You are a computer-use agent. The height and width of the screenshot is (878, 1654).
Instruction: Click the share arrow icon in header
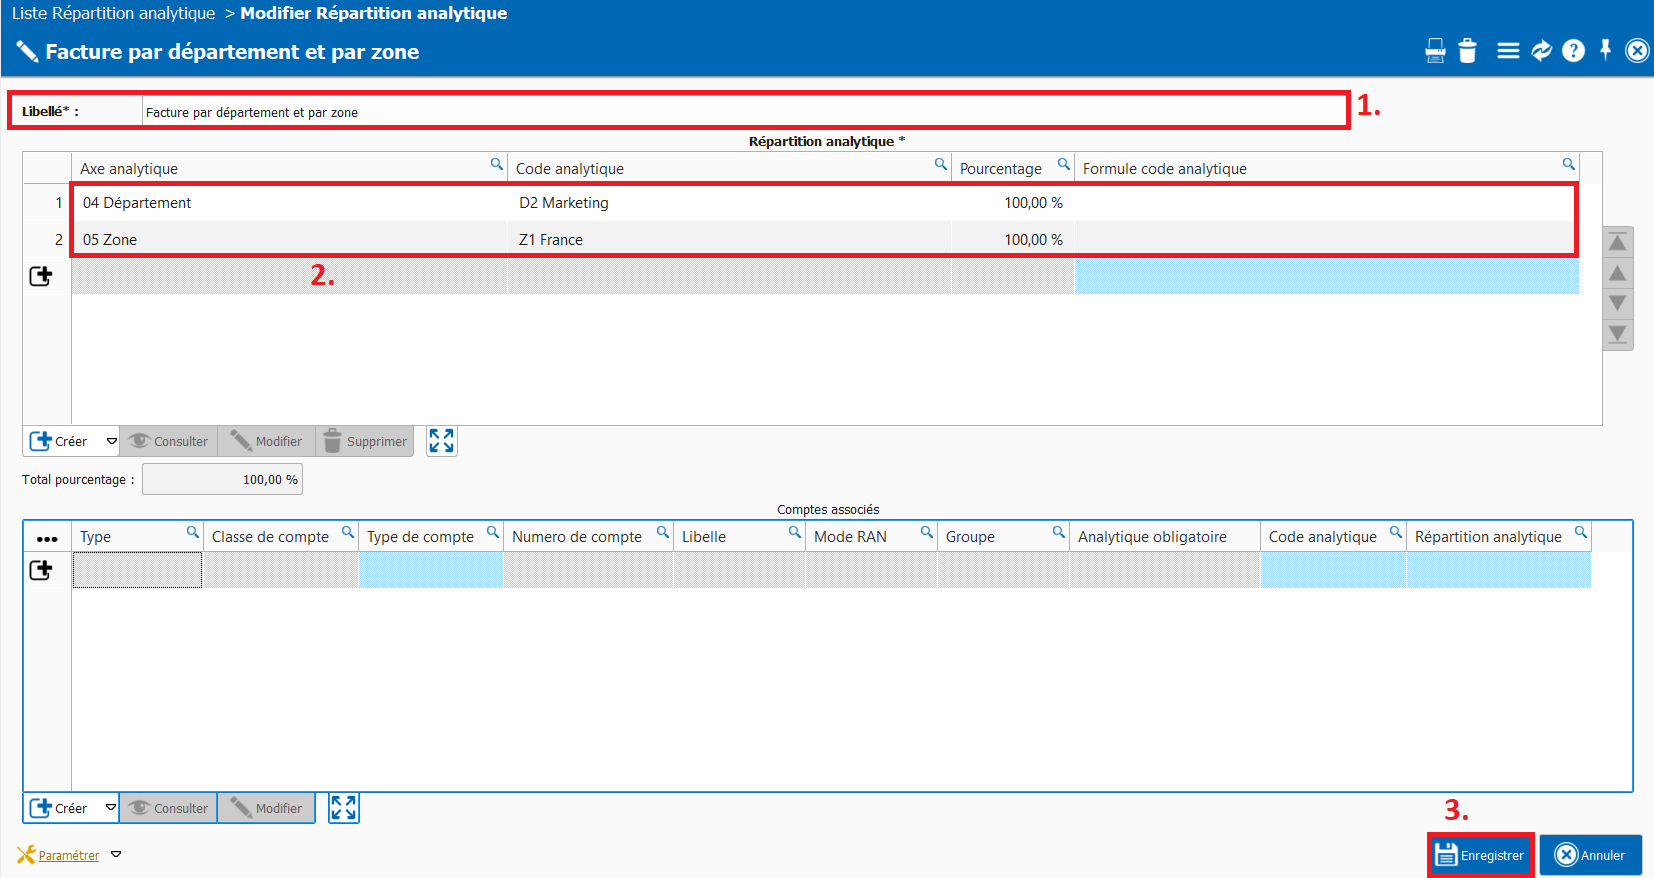[x=1541, y=51]
